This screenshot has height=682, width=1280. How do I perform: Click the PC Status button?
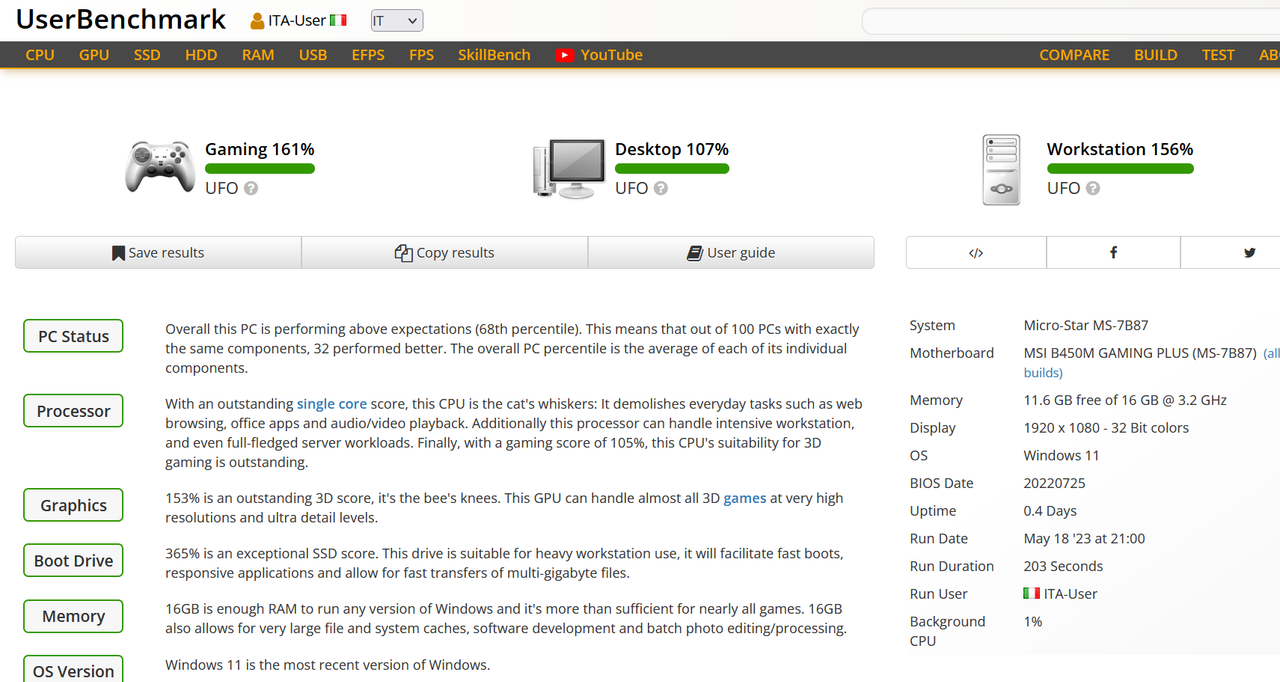tap(73, 336)
